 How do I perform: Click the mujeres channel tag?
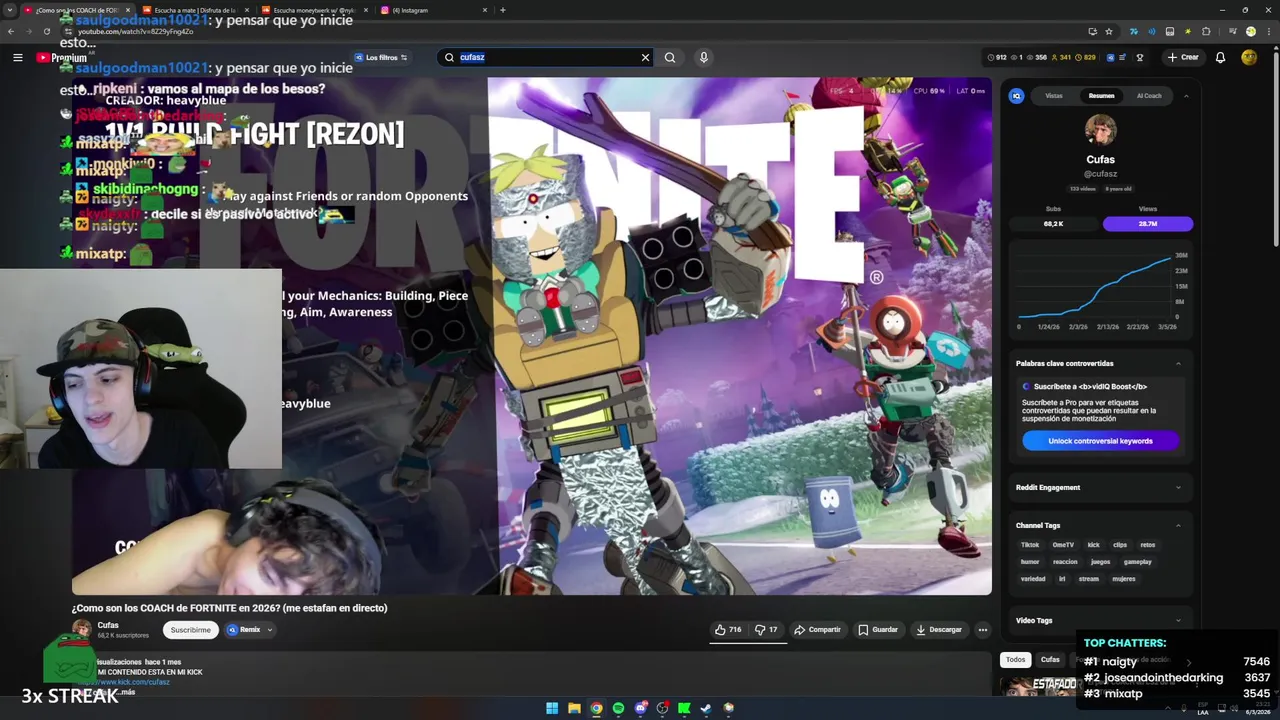click(1124, 579)
